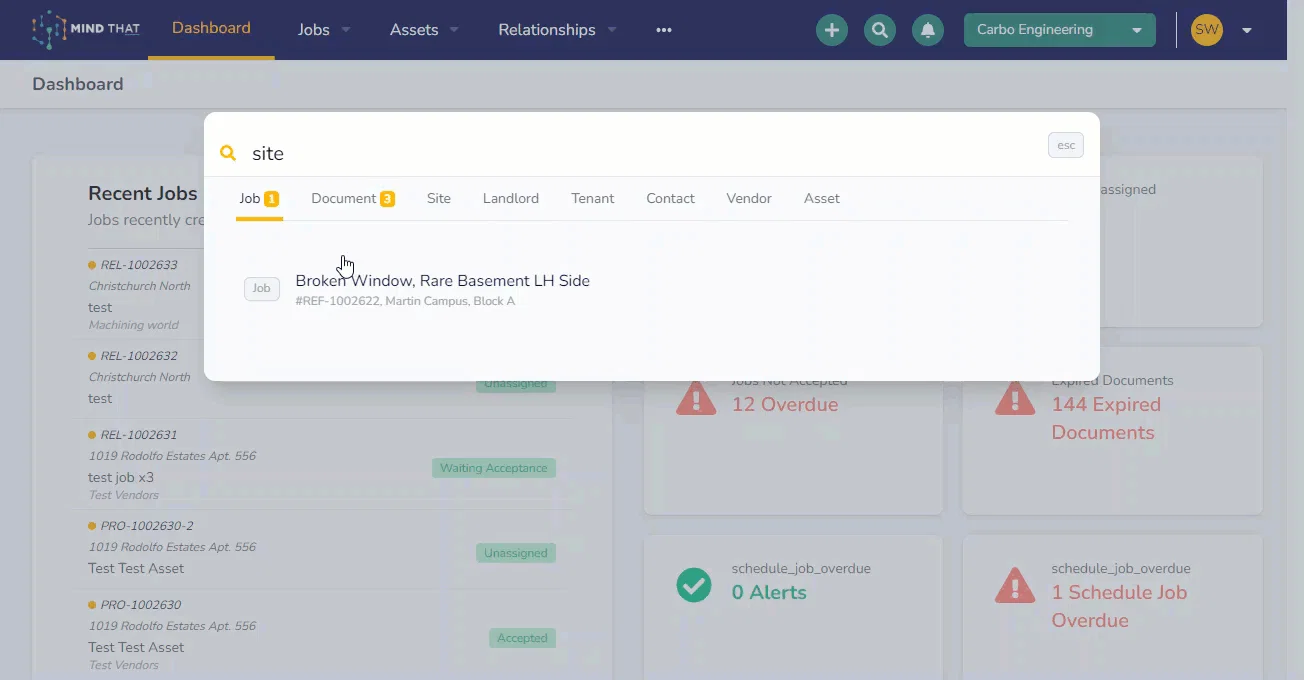Click the SW user avatar

[1207, 30]
